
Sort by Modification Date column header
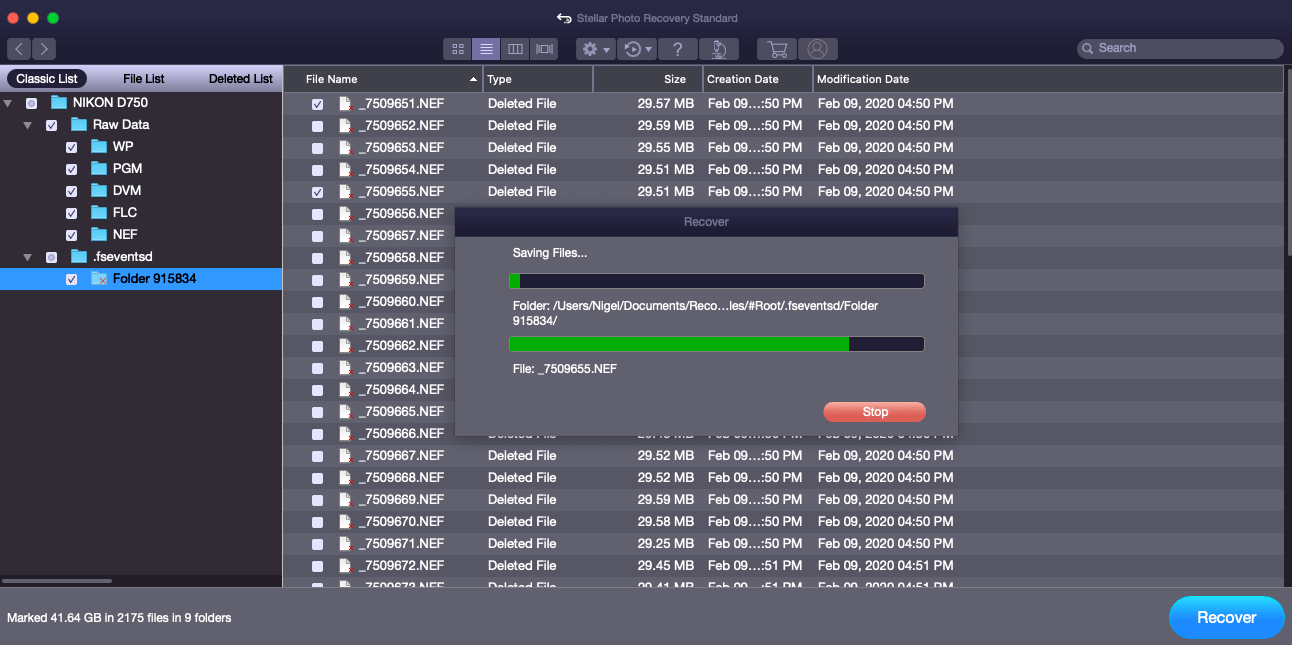point(1046,79)
